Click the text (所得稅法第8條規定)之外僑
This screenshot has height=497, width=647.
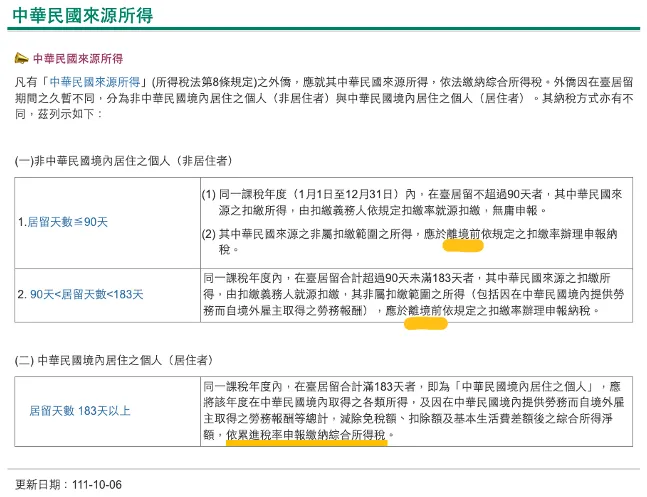coord(222,82)
